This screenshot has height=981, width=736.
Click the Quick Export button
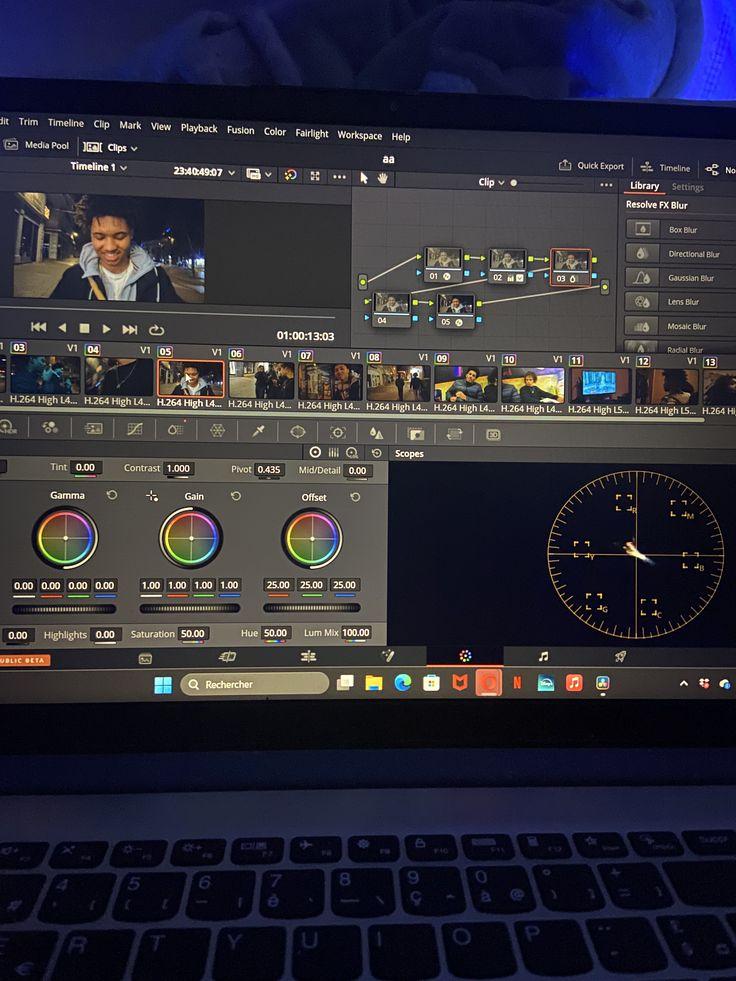click(592, 166)
